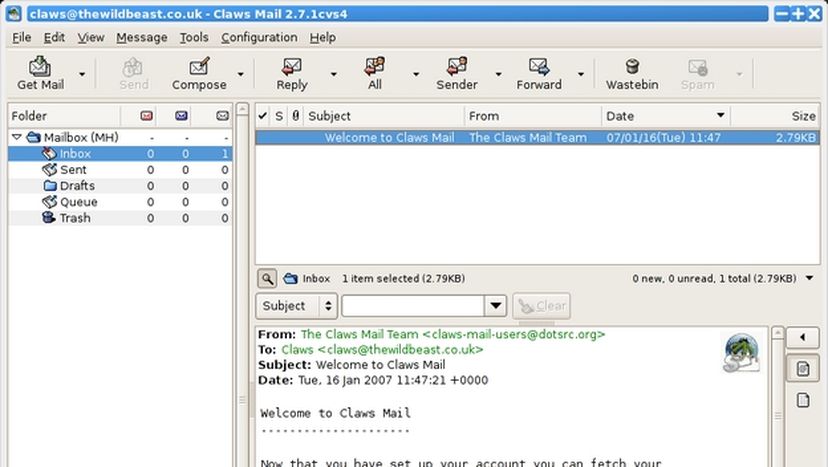
Task: Select the Welcome to Claws Mail message
Action: pos(388,138)
